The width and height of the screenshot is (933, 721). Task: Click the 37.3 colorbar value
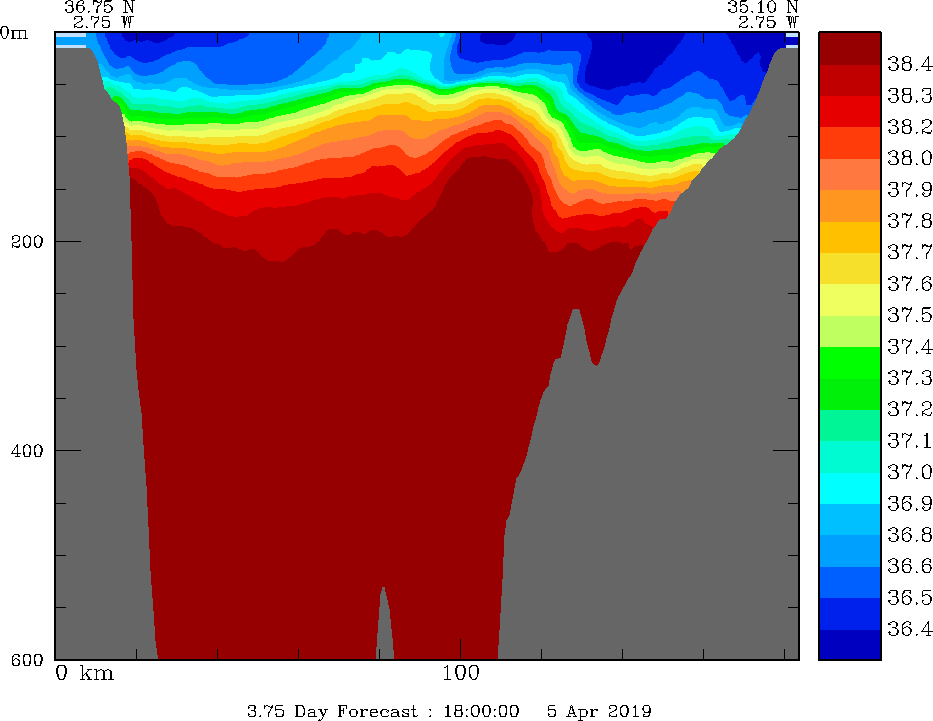[x=909, y=378]
